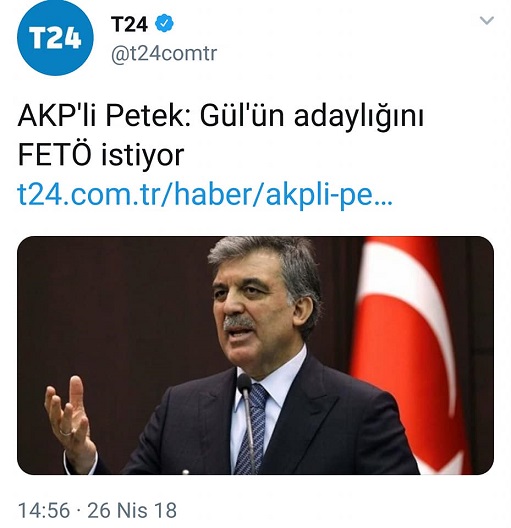
Task: Click the word adaylığını in the tweet text
Action: [359, 117]
